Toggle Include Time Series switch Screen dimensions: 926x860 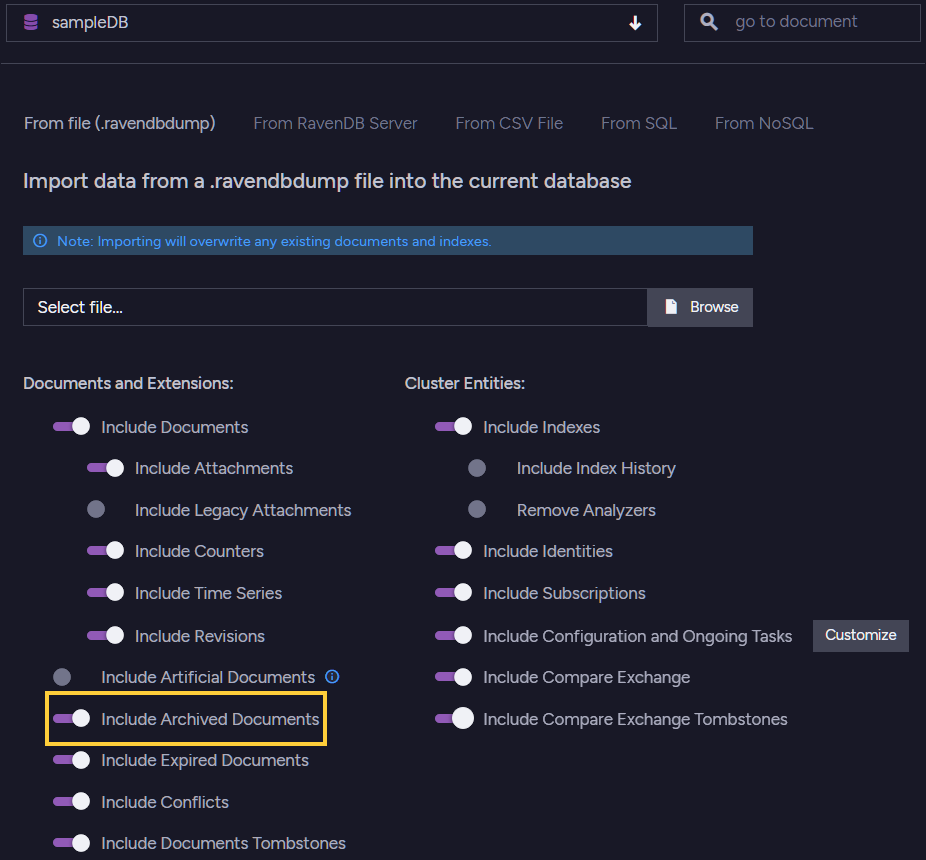105,592
